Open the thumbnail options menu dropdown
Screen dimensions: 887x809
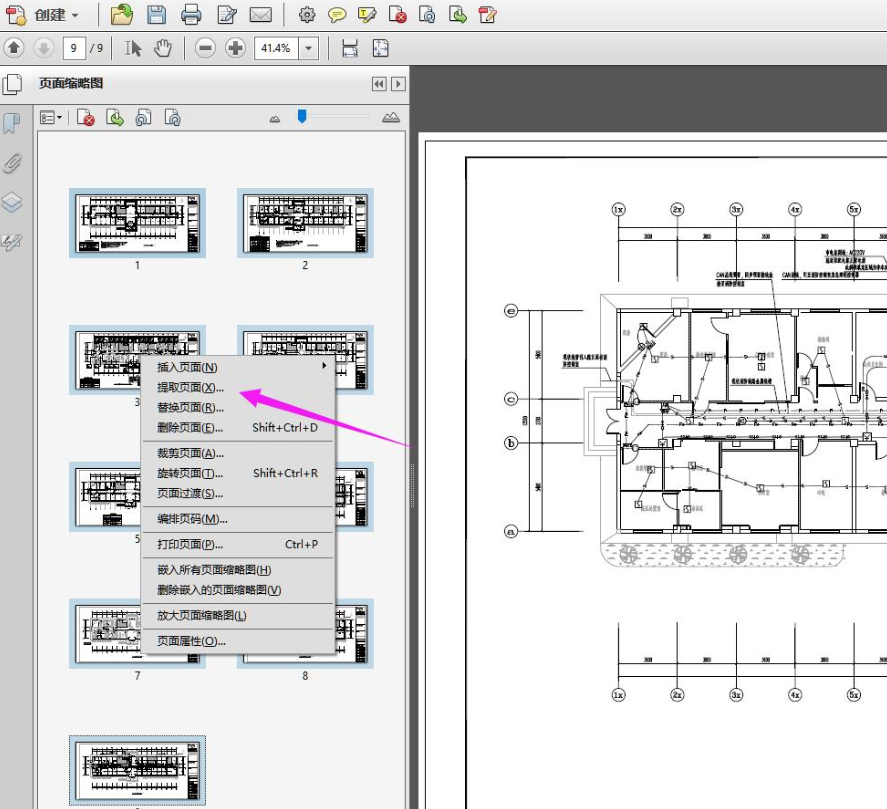coord(50,118)
